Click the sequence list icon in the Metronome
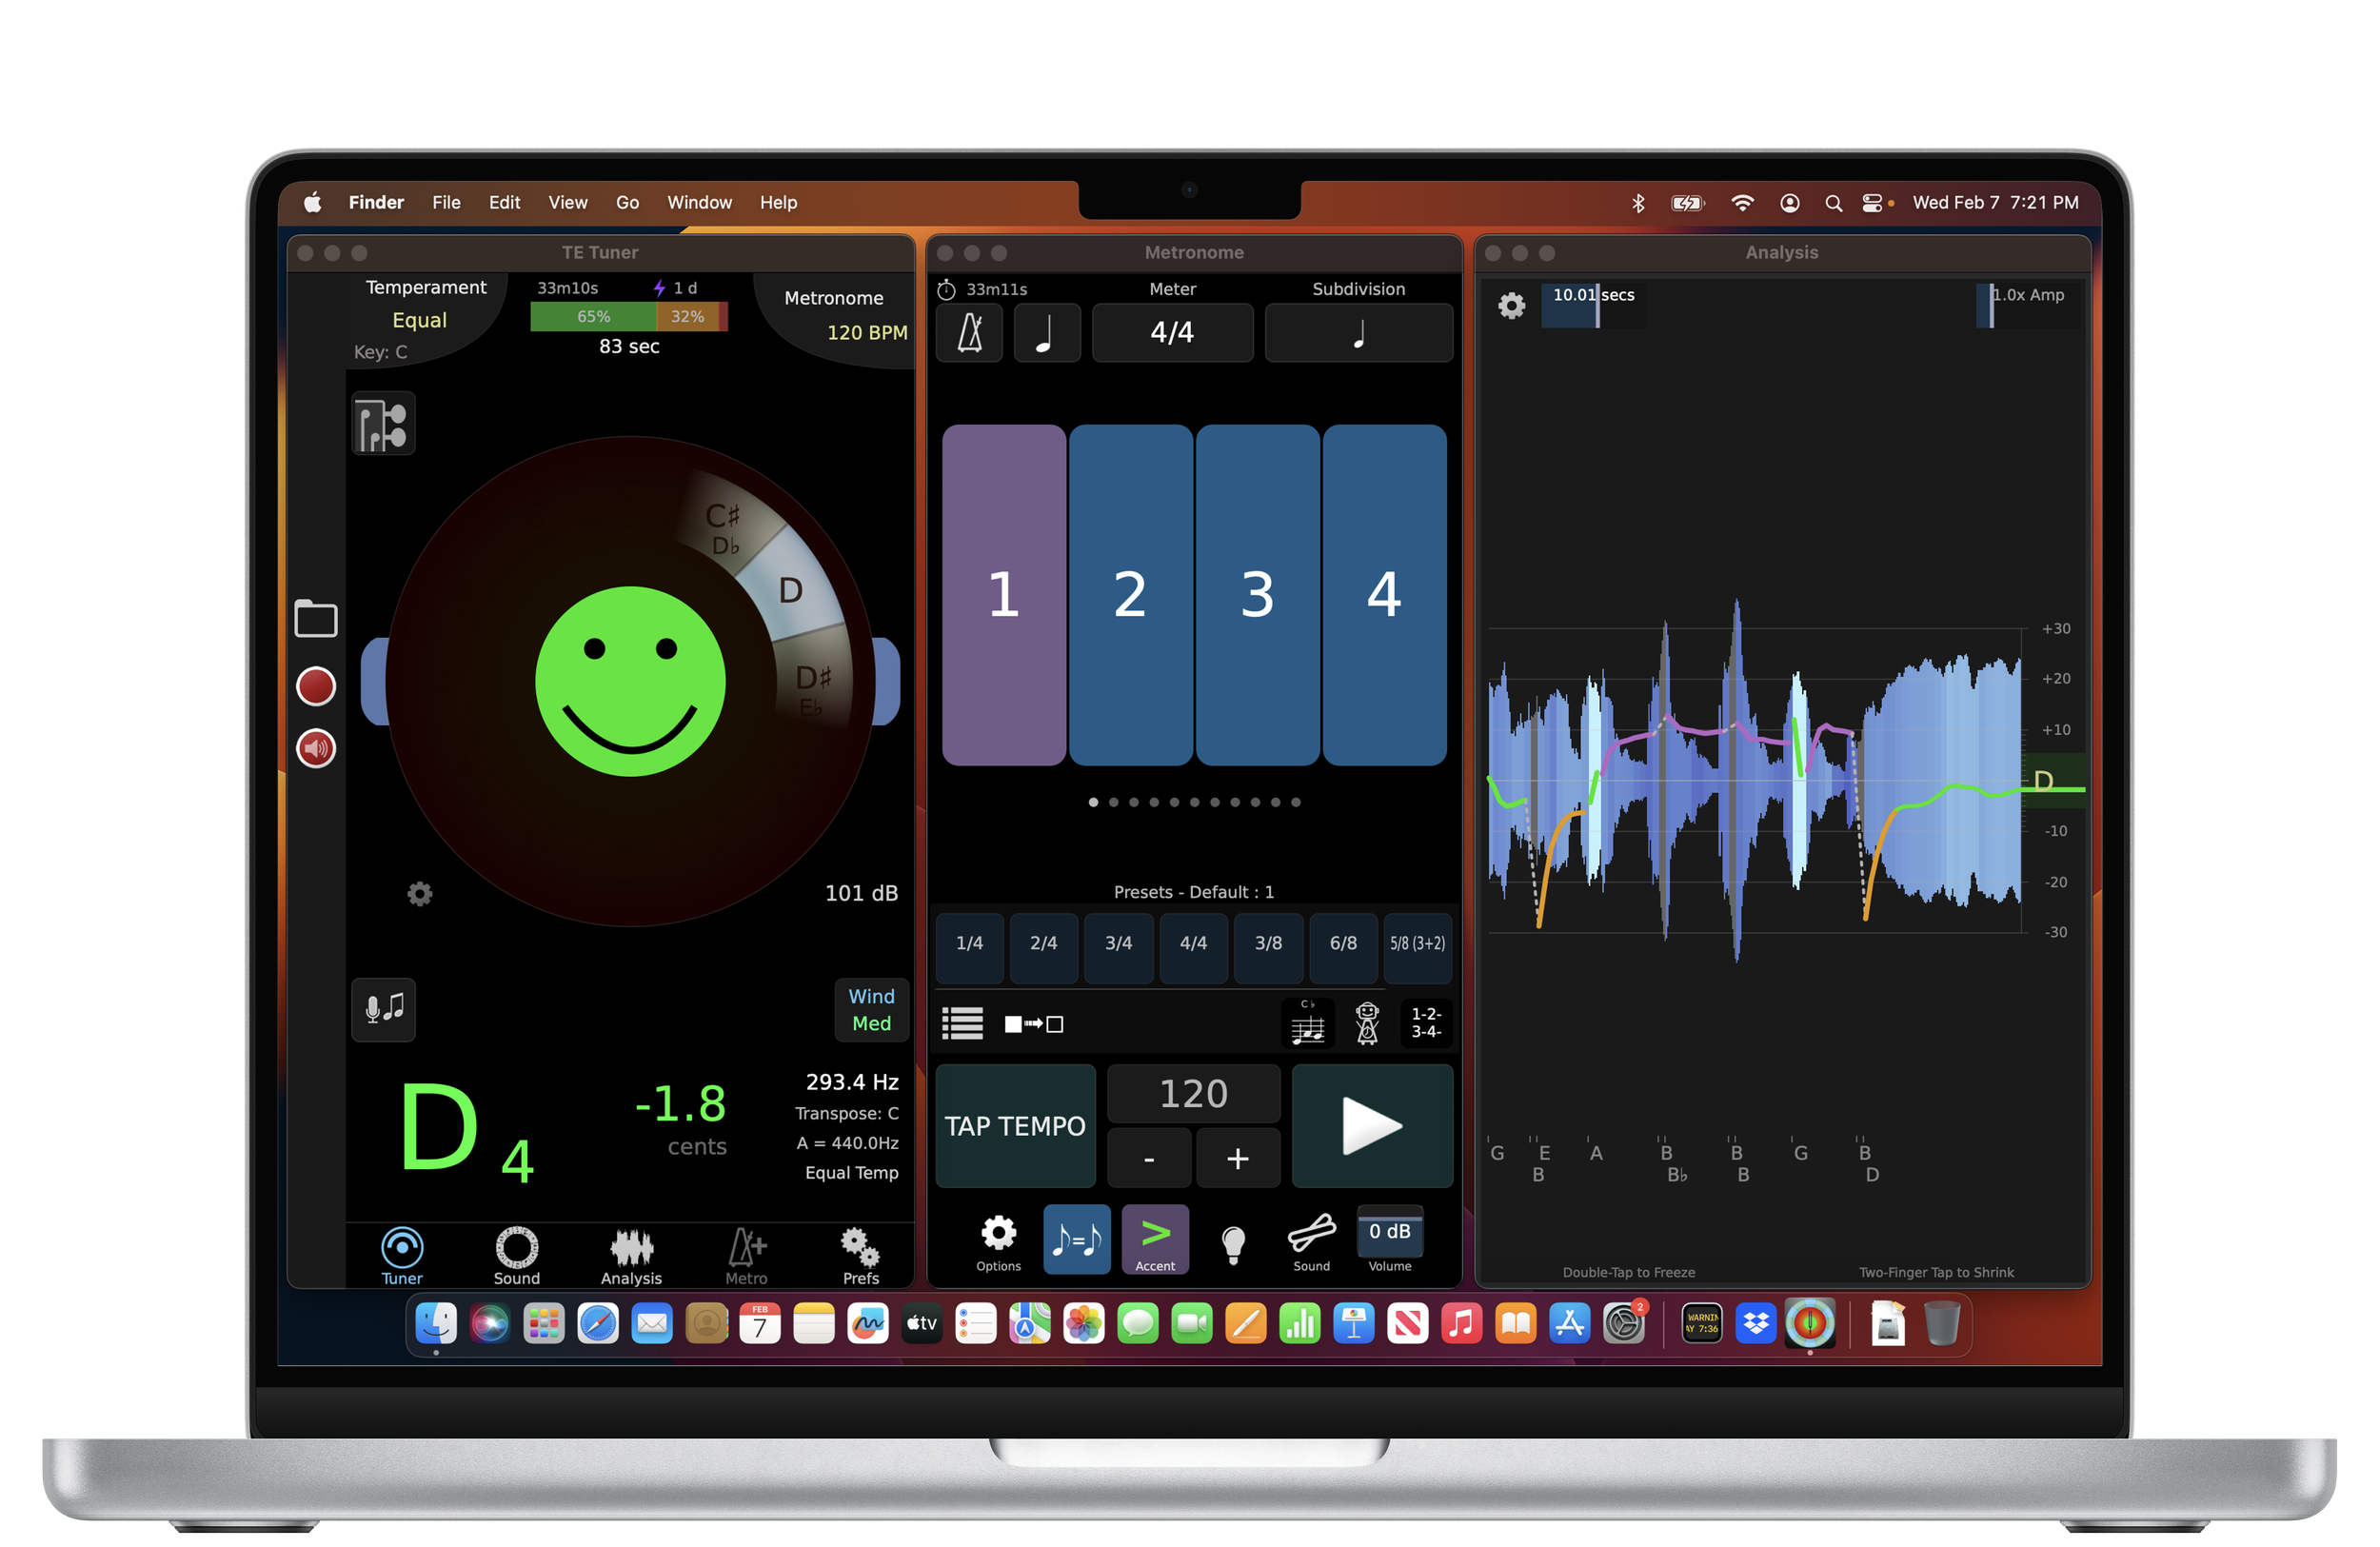The image size is (2380, 1547). pos(962,1023)
